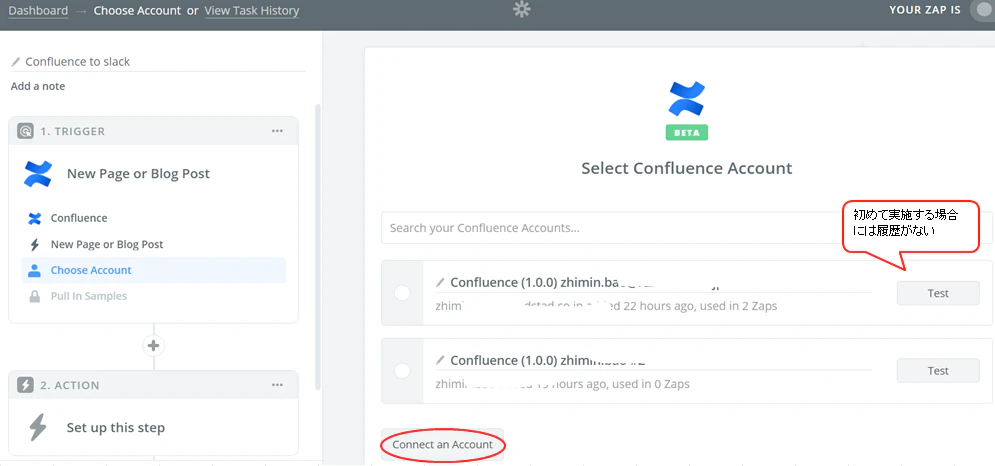Open the Trigger step options menu

click(277, 131)
